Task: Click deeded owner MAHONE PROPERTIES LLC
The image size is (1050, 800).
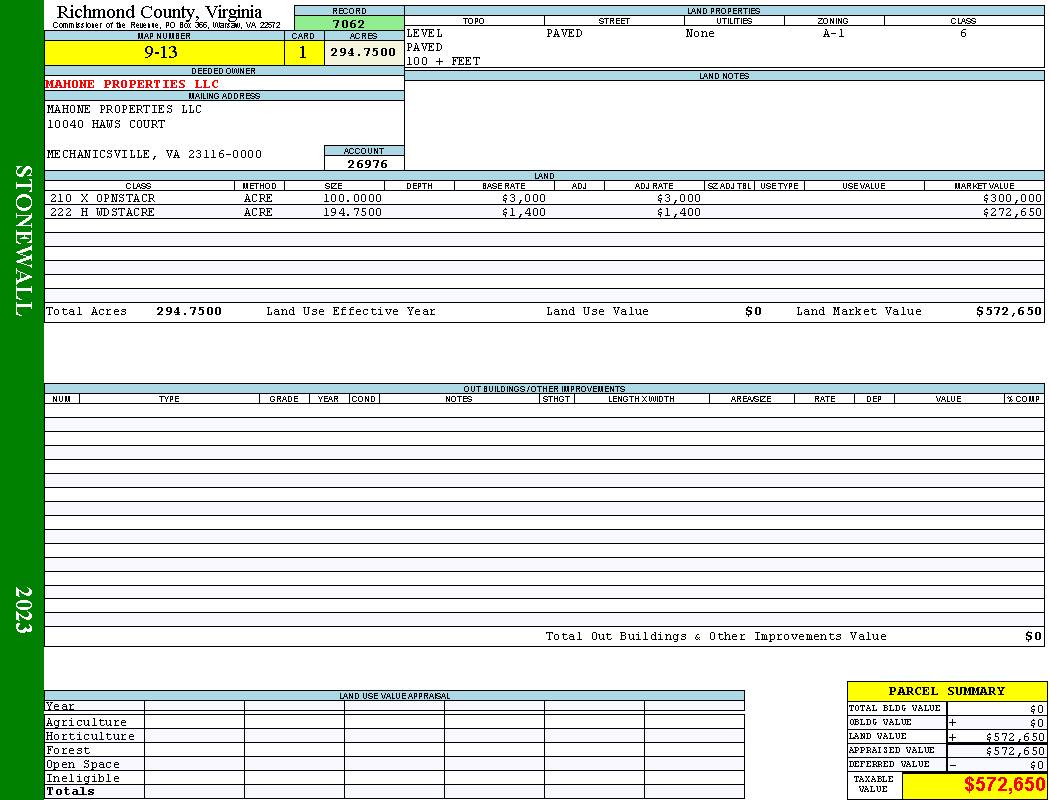Action: click(x=132, y=84)
